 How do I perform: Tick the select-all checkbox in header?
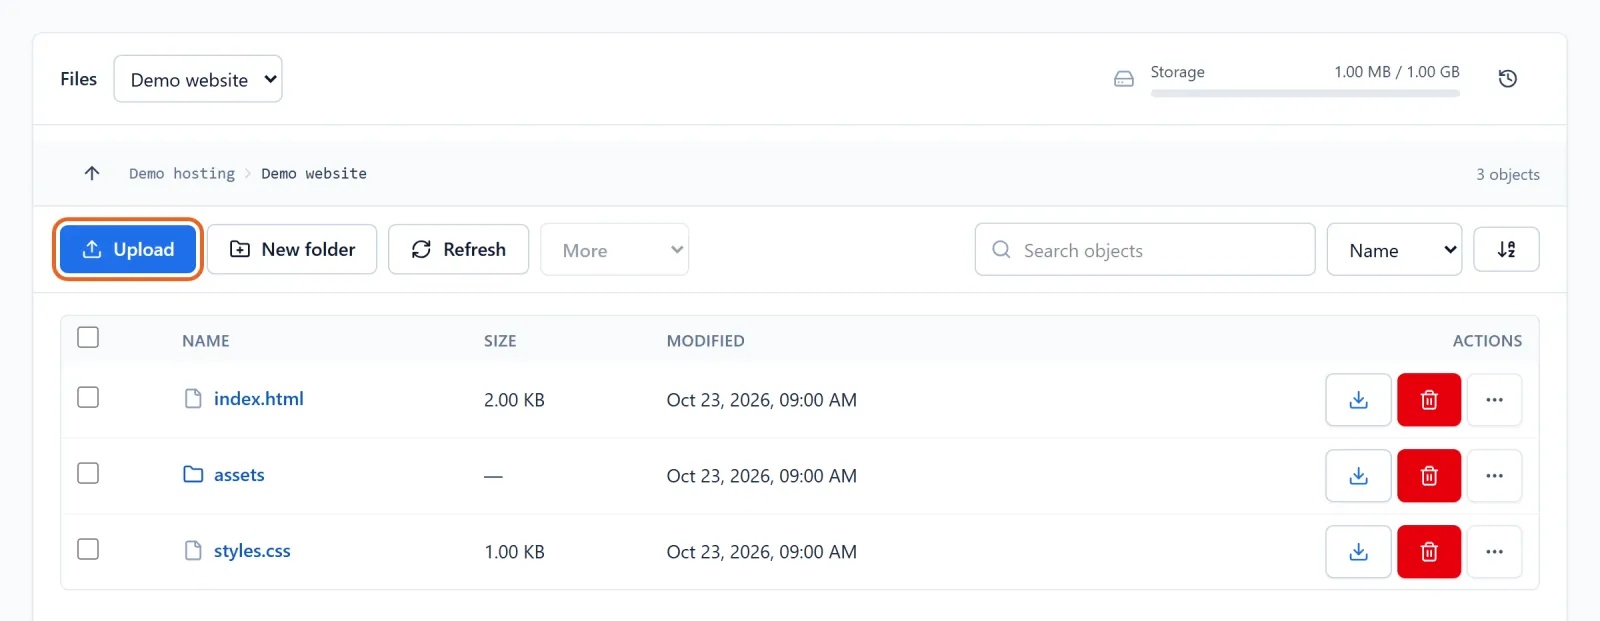click(x=88, y=337)
